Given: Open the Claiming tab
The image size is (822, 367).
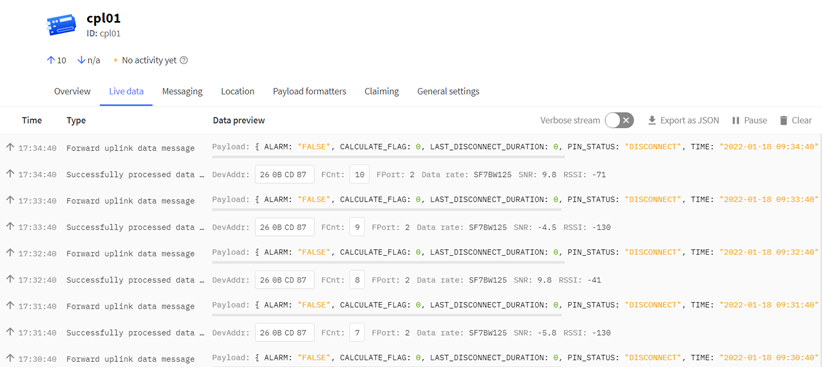Looking at the screenshot, I should point(382,91).
